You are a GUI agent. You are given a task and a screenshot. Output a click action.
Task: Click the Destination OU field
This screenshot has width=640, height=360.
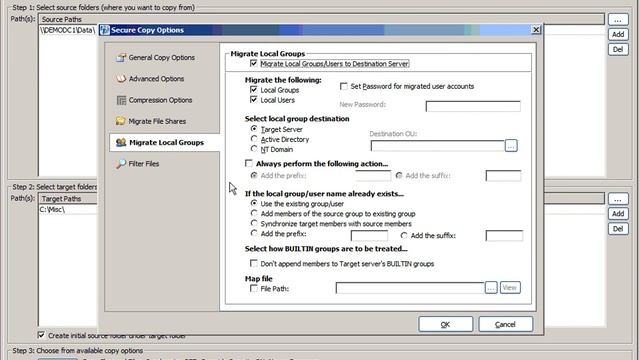tap(438, 146)
